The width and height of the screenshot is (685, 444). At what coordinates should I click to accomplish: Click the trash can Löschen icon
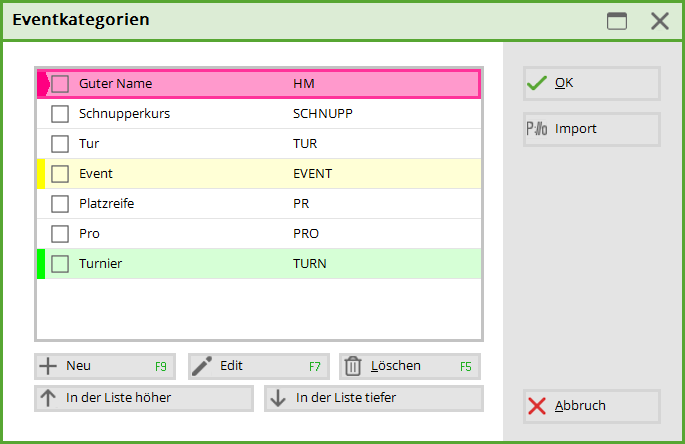(x=353, y=366)
